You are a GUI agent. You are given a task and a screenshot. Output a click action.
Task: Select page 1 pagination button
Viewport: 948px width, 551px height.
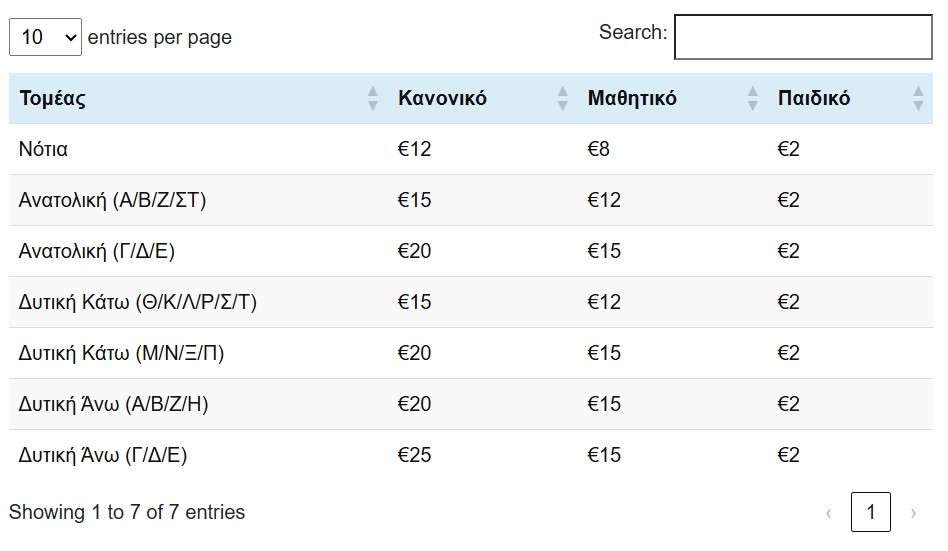(x=870, y=513)
